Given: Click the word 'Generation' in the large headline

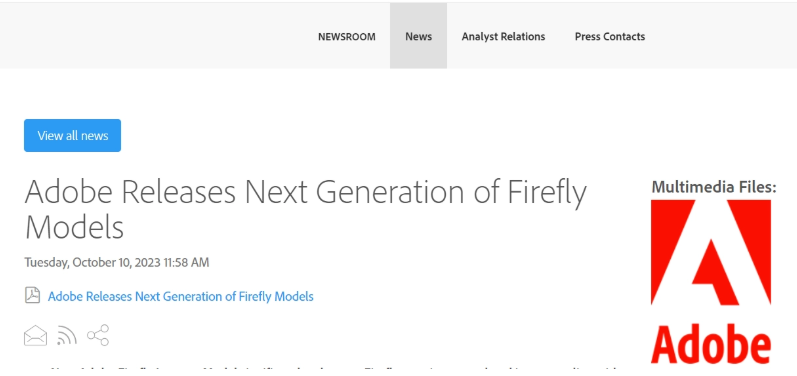Looking at the screenshot, I should pos(390,192).
